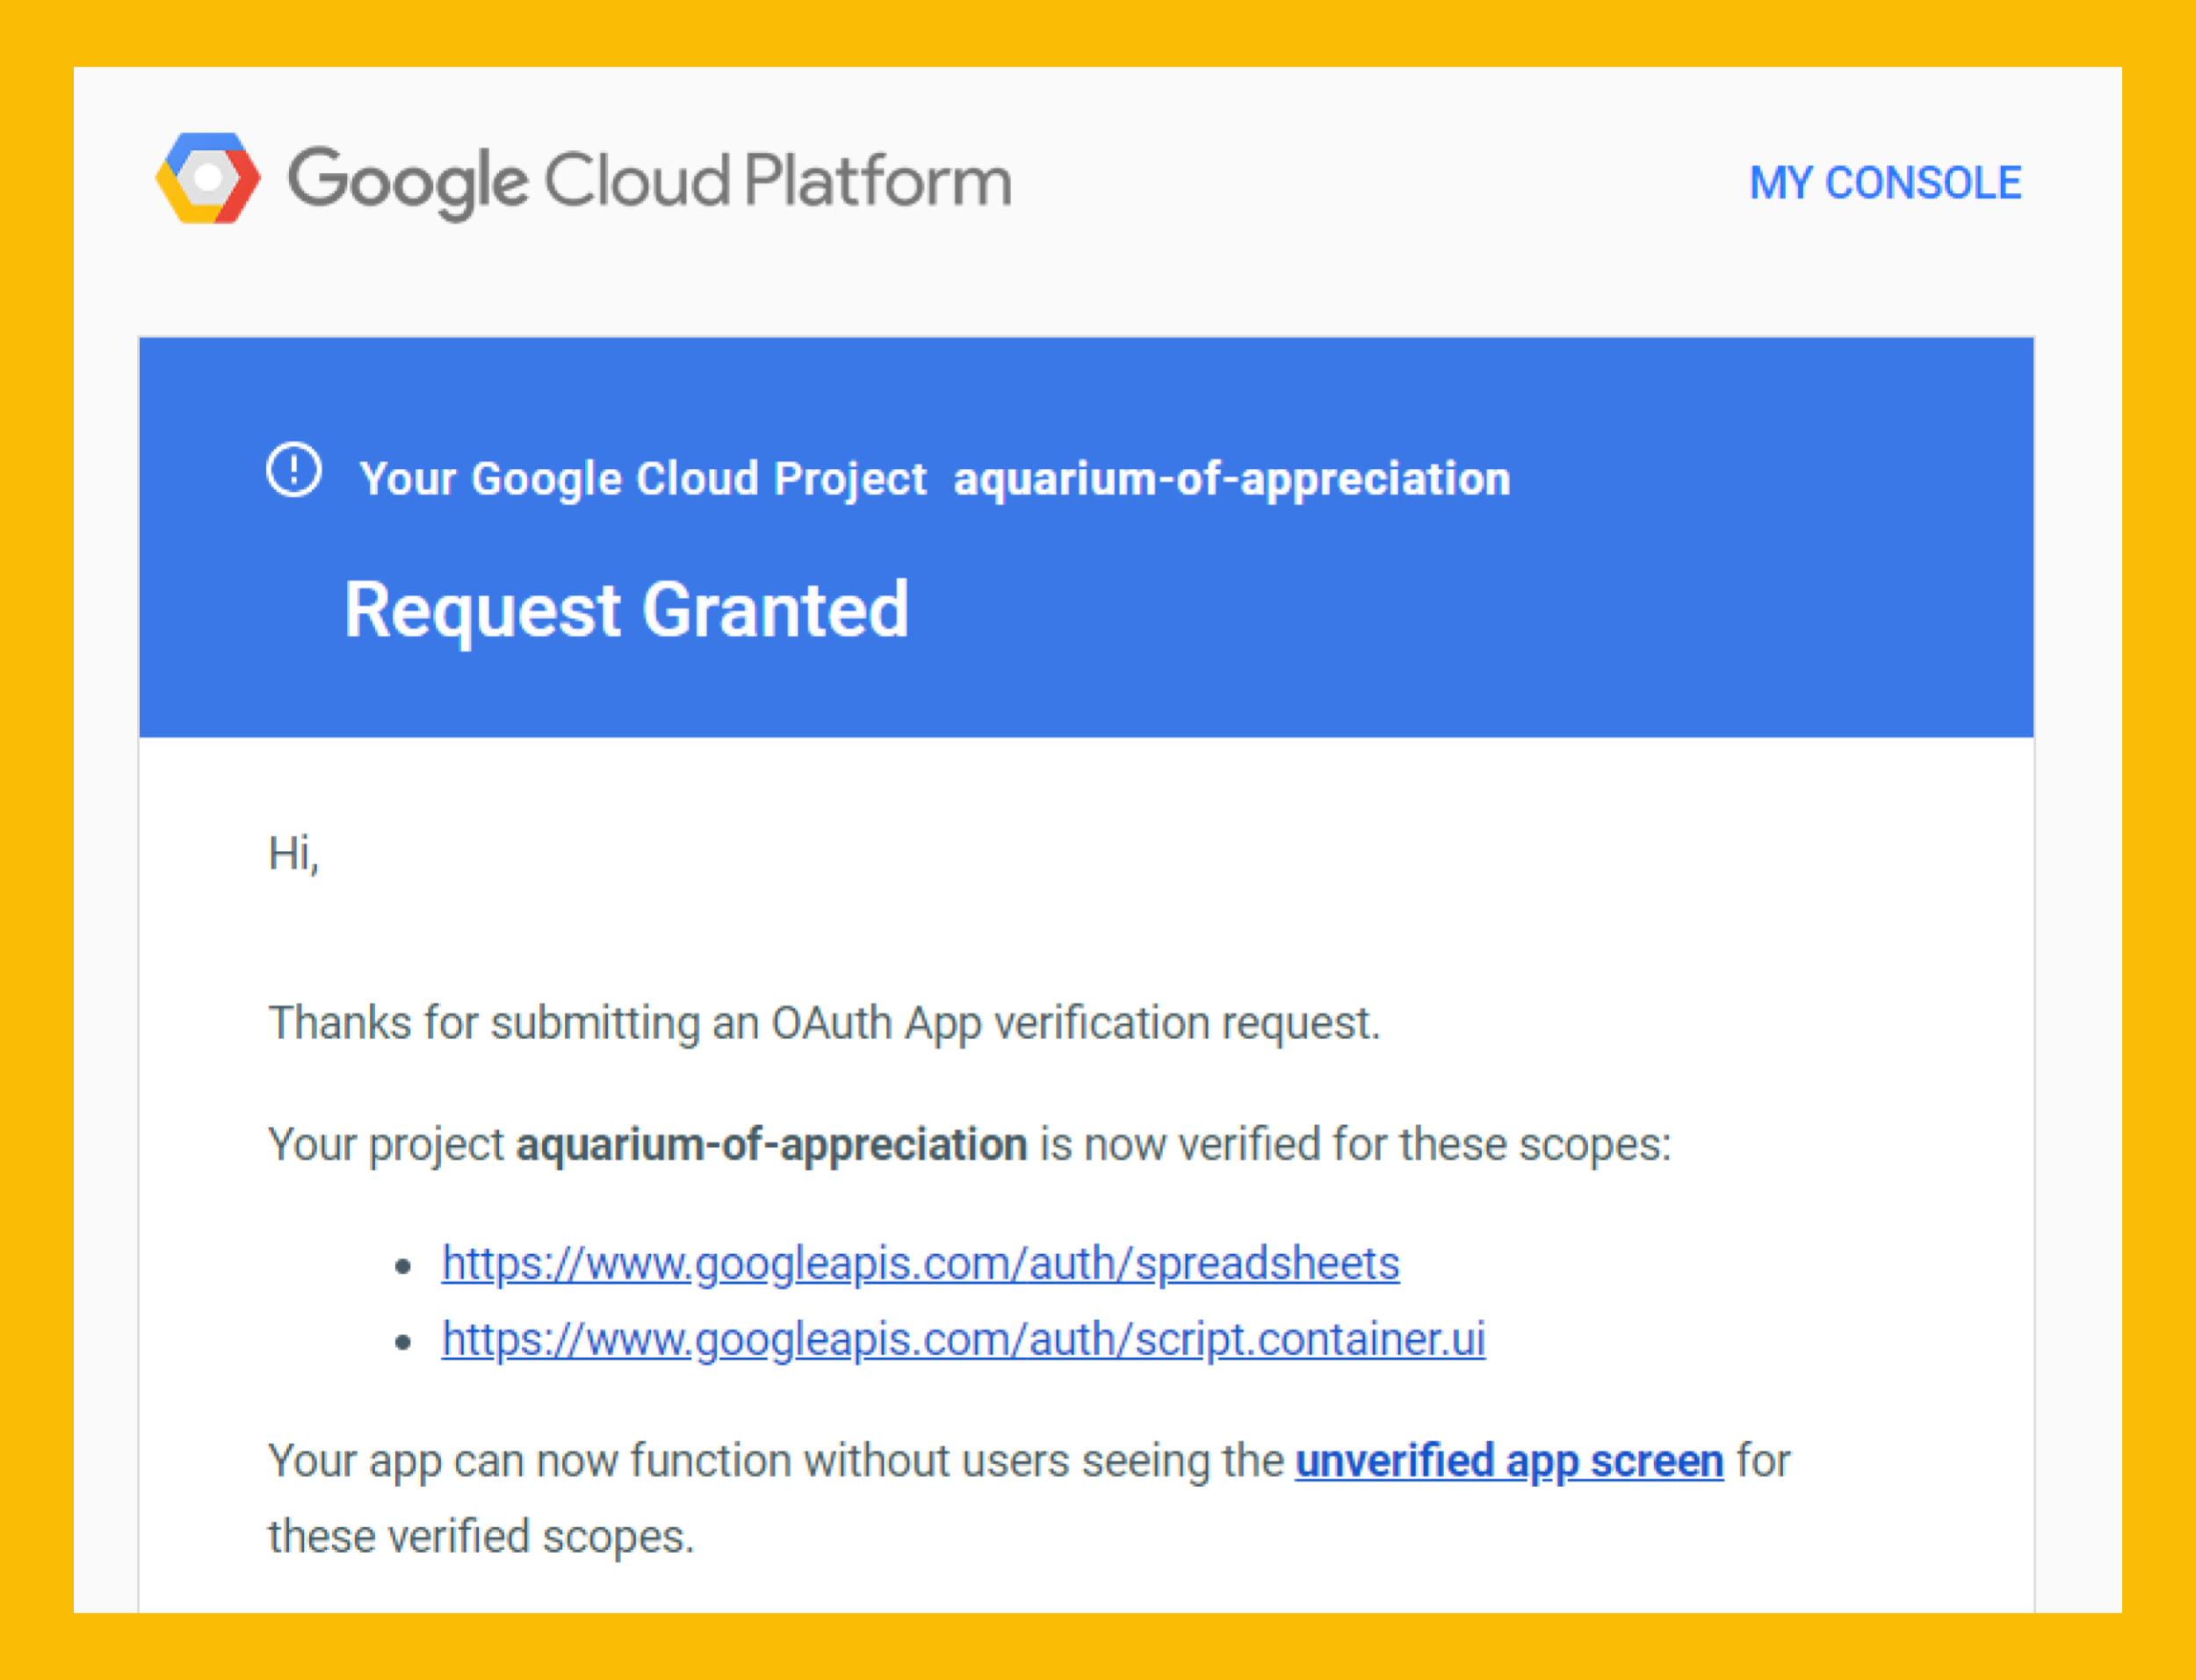The height and width of the screenshot is (1680, 2196).
Task: Open the auth/spreadsheets scope link
Action: 920,1264
